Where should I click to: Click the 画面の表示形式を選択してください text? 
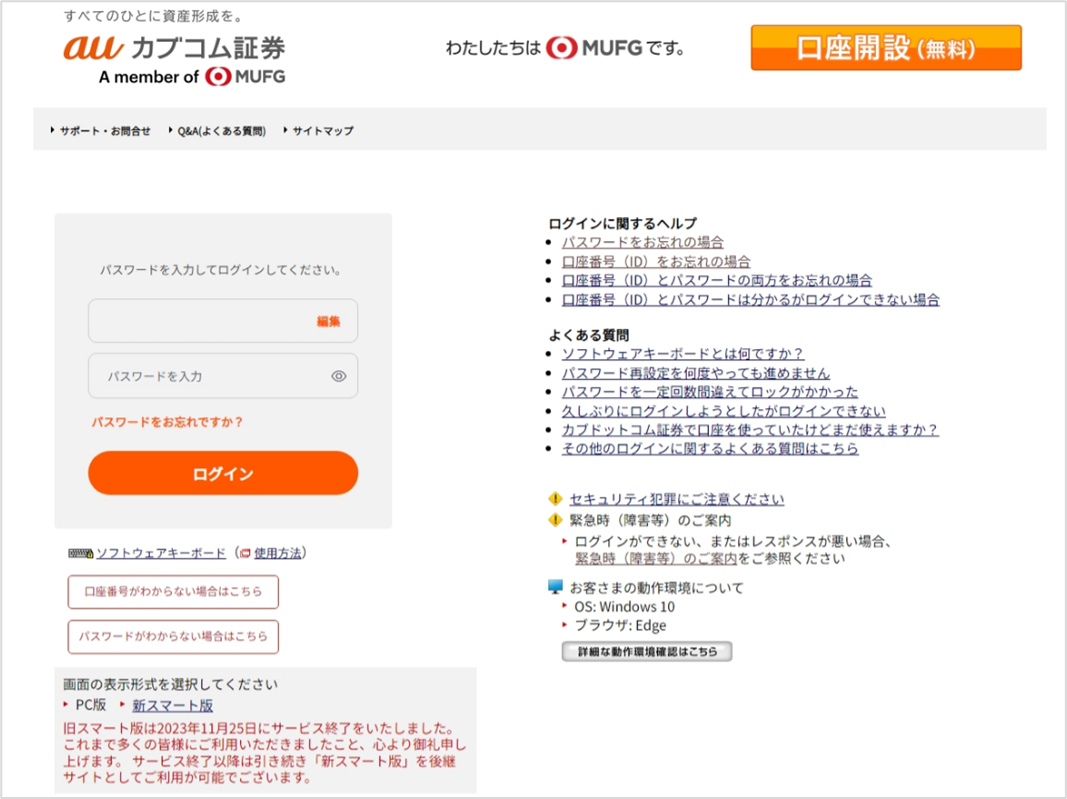click(x=171, y=685)
